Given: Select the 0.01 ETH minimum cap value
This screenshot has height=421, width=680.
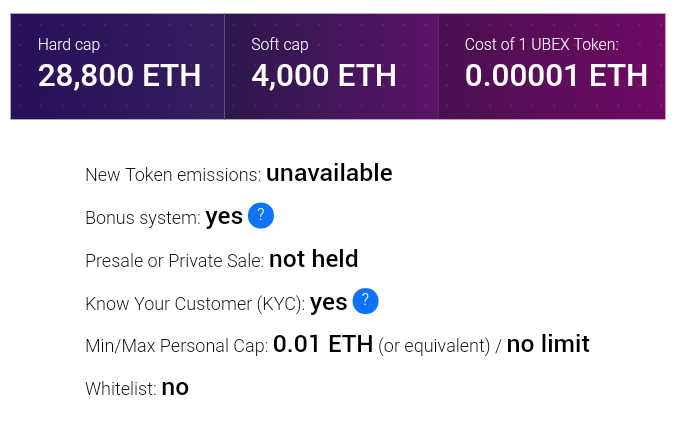Looking at the screenshot, I should tap(323, 345).
